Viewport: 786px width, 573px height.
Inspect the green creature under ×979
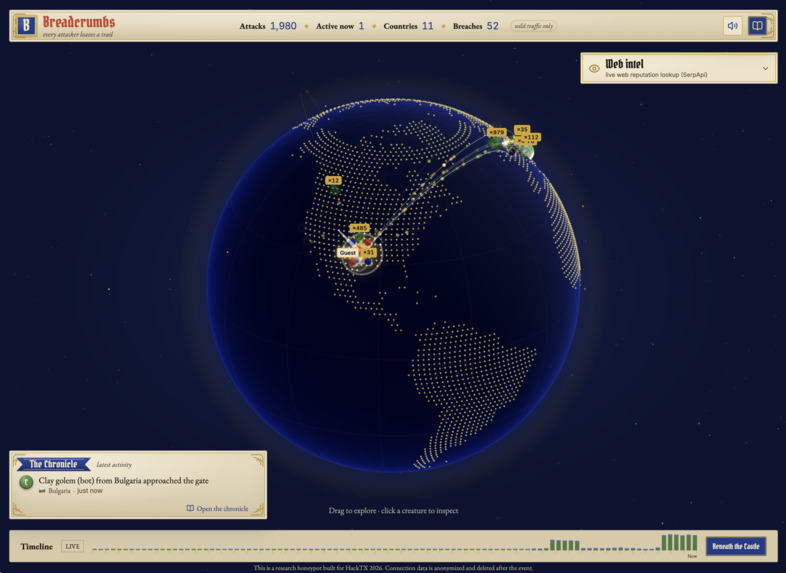tap(495, 143)
